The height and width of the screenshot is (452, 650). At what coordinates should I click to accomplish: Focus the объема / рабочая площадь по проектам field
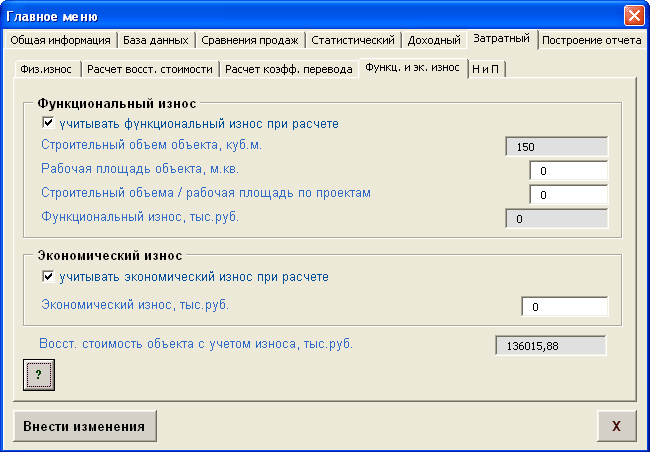(569, 195)
